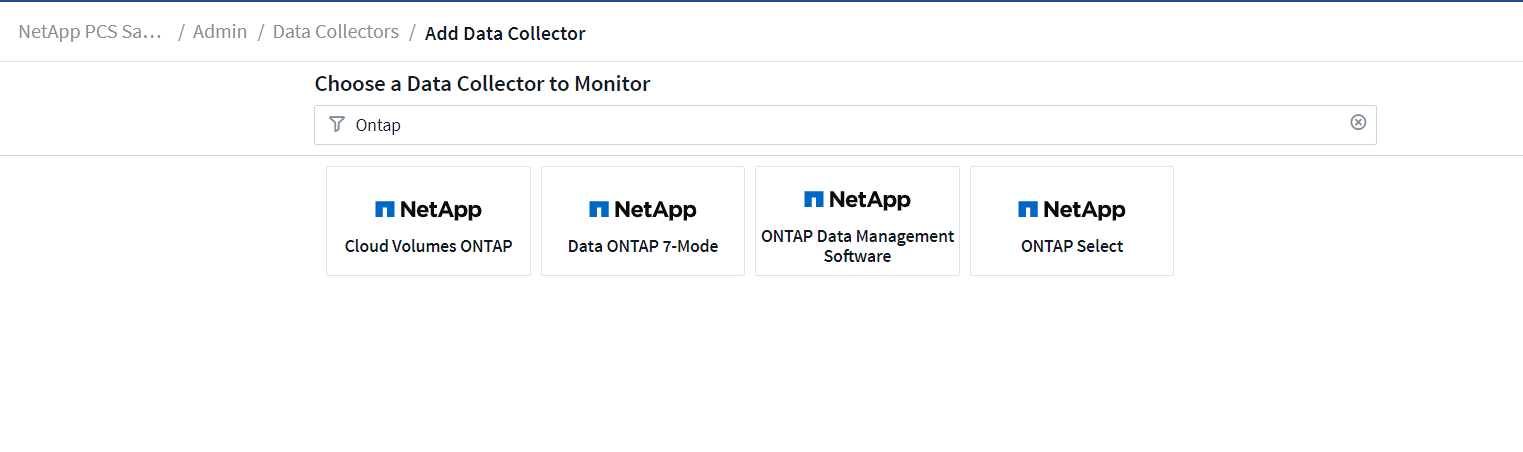This screenshot has height=452, width=1523.
Task: Click the Add Data Collector breadcrumb title
Action: pyautogui.click(x=505, y=34)
